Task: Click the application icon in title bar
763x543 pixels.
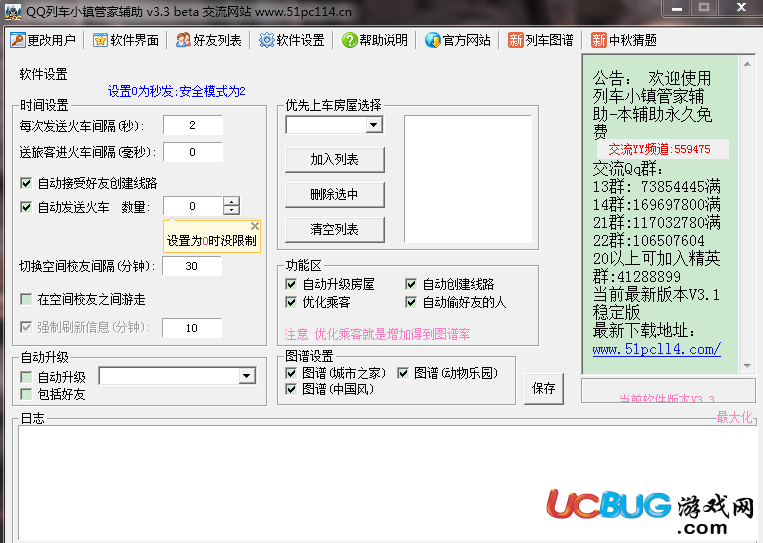Action: tap(13, 12)
